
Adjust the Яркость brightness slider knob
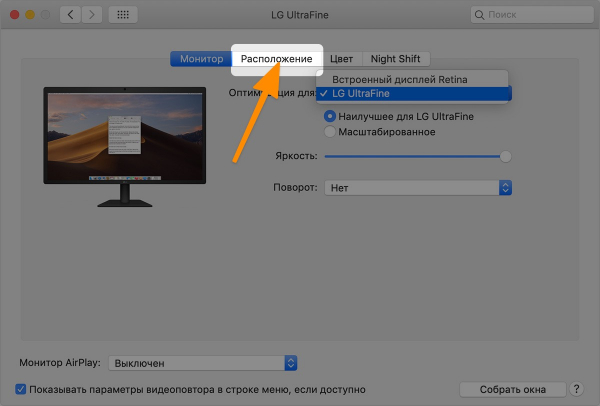(505, 156)
